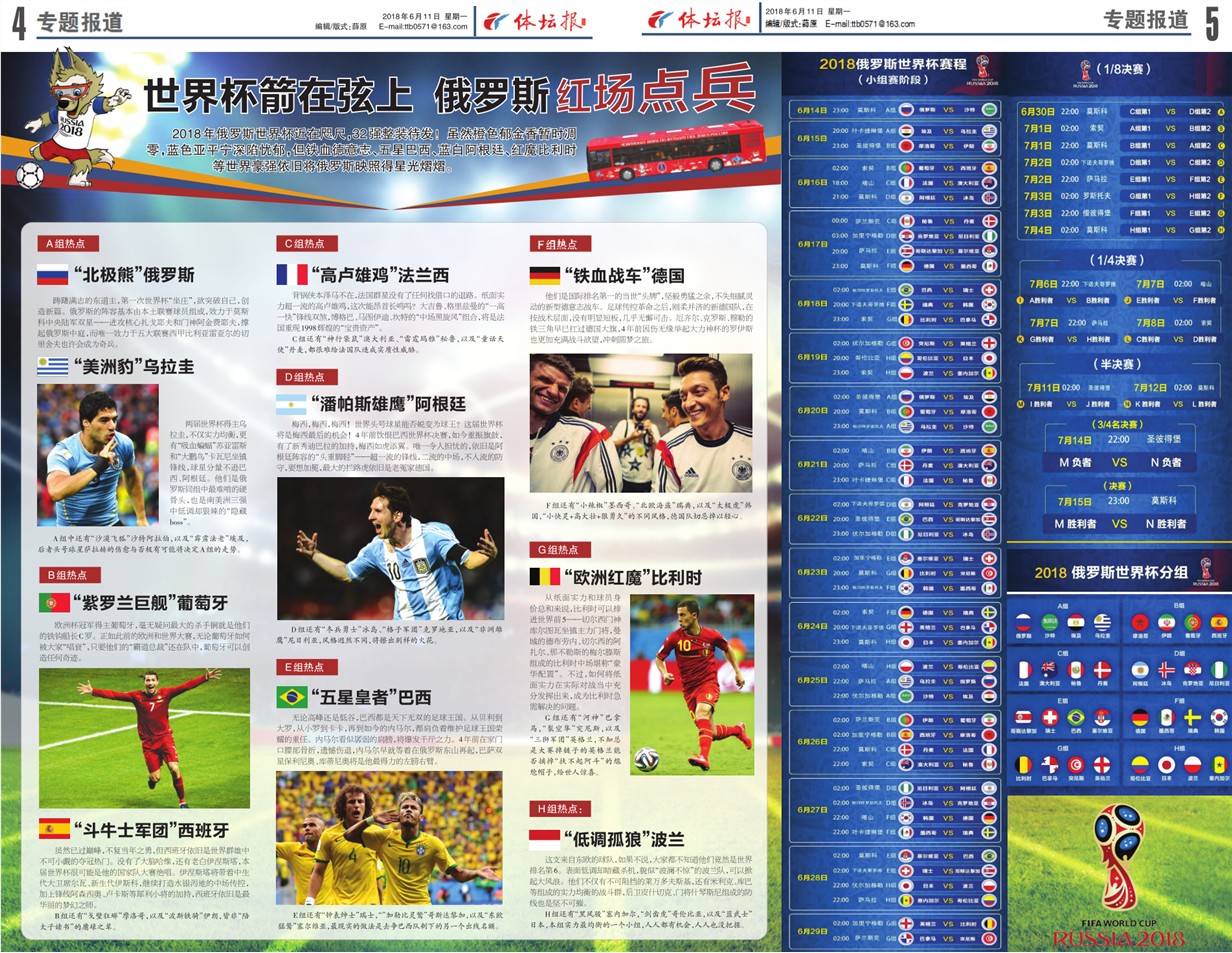Viewport: 1232px width, 953px height.
Task: Click the German players photo under 德国
Action: click(640, 423)
